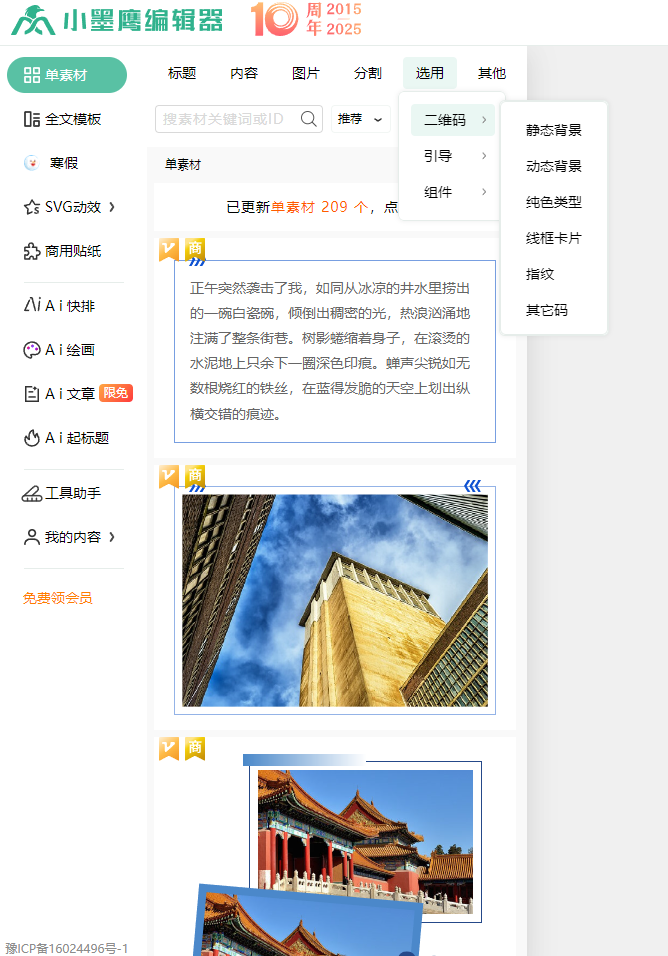The width and height of the screenshot is (668, 956).
Task: Choose 二维码 in the dropdown menu
Action: click(453, 120)
